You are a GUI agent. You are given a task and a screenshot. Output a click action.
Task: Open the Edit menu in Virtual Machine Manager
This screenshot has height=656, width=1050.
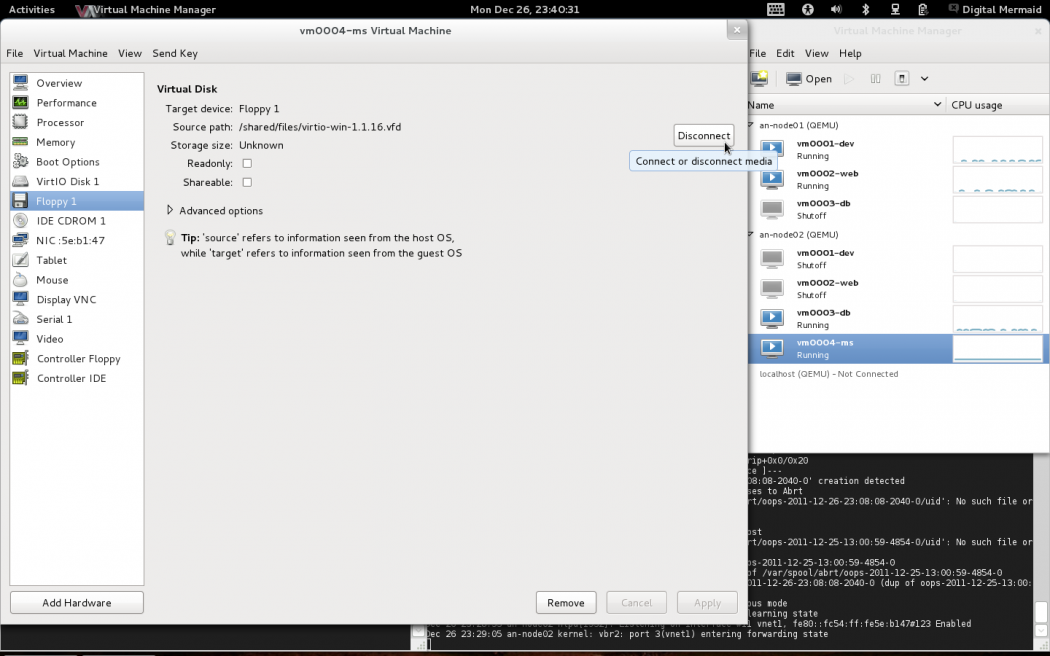pos(785,53)
